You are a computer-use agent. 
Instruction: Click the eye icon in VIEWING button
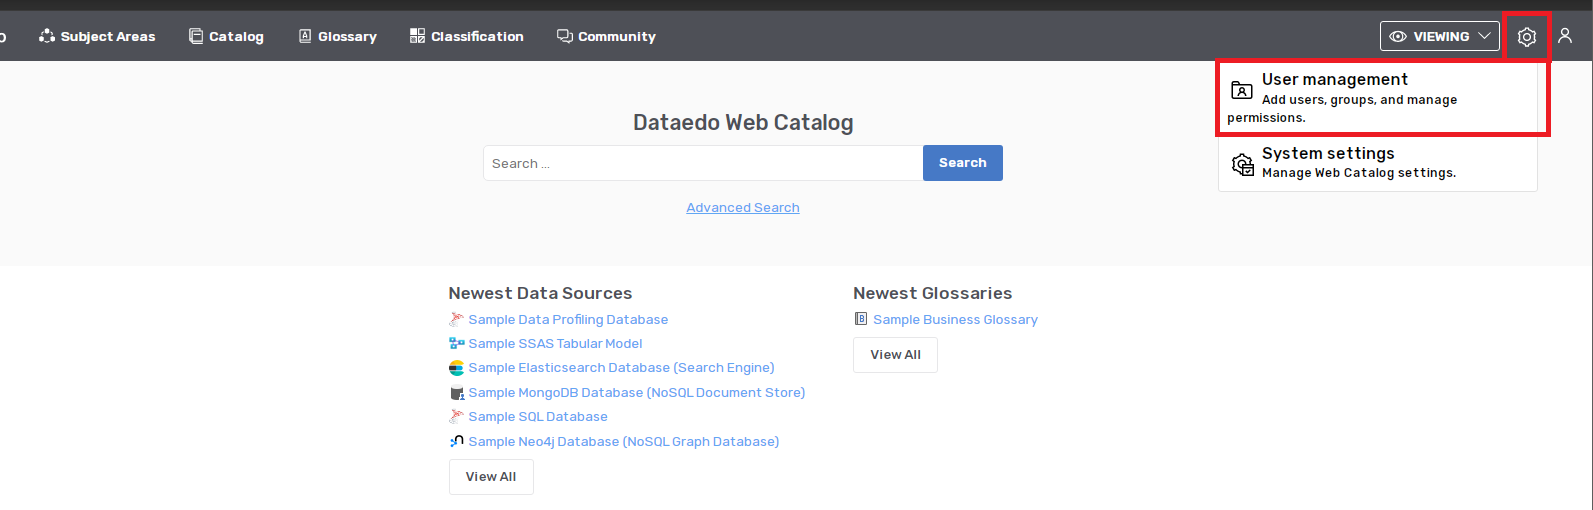click(1398, 36)
